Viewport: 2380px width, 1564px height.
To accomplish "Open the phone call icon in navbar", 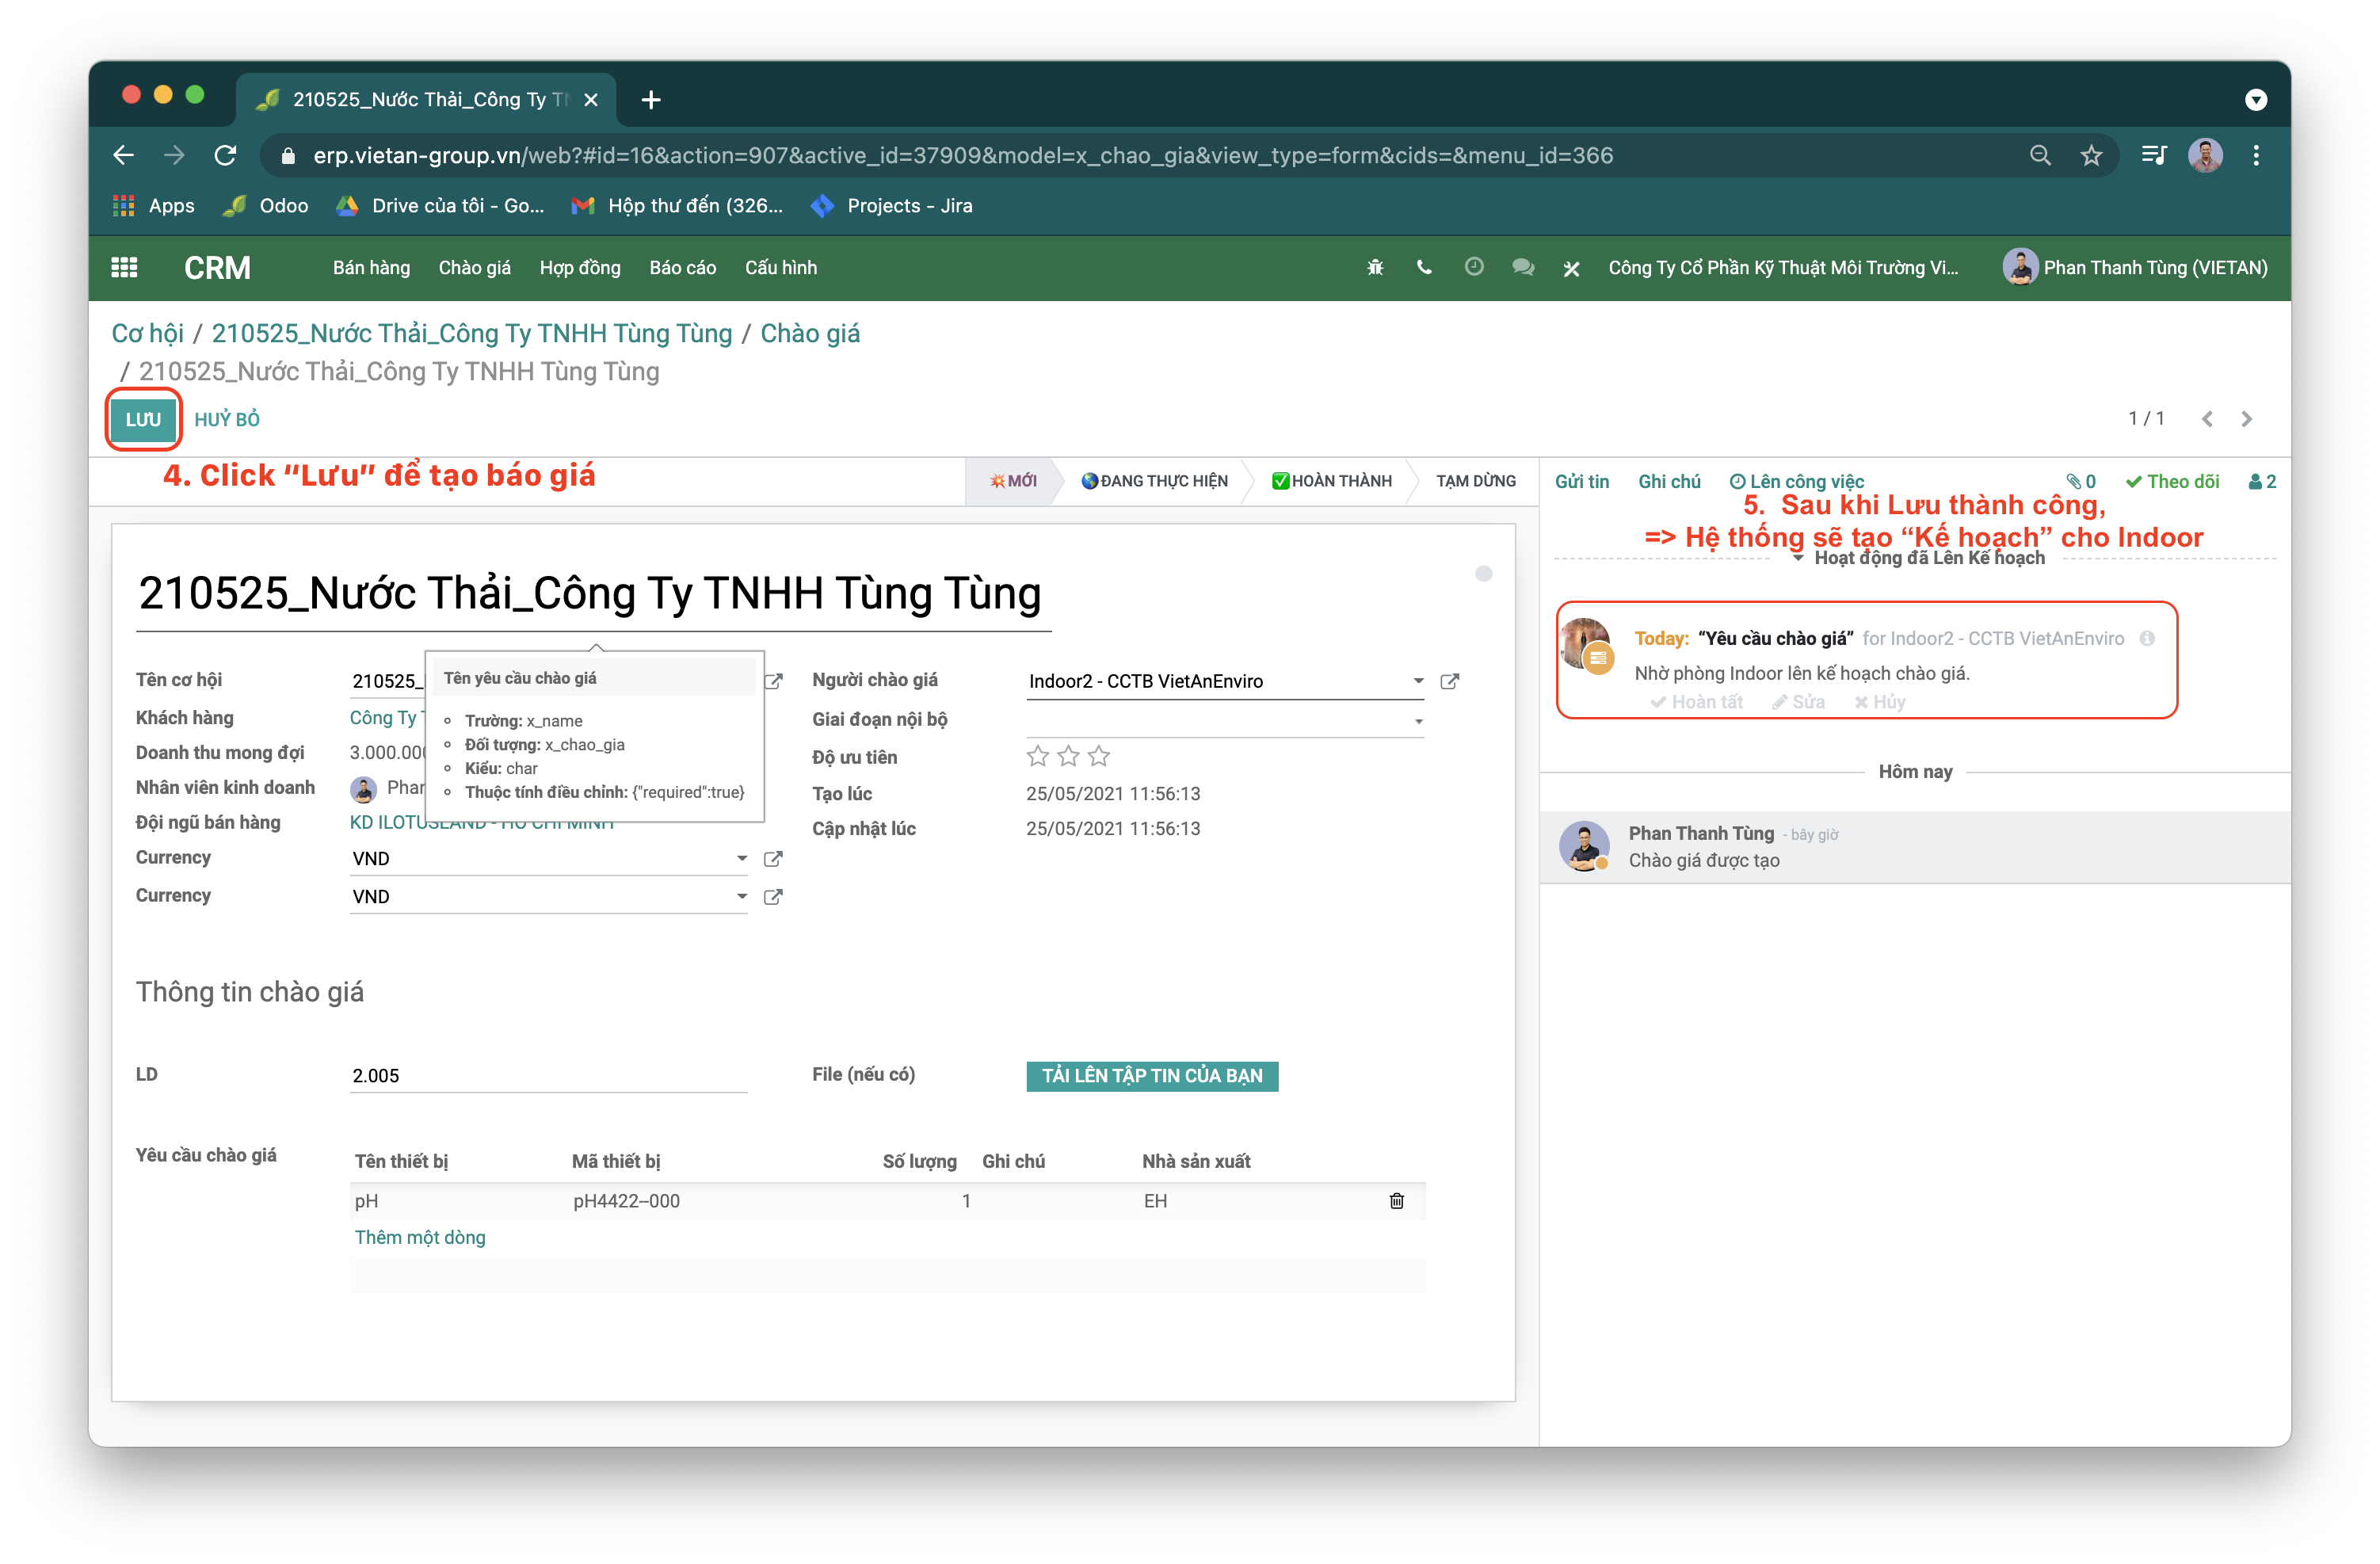I will pos(1424,267).
